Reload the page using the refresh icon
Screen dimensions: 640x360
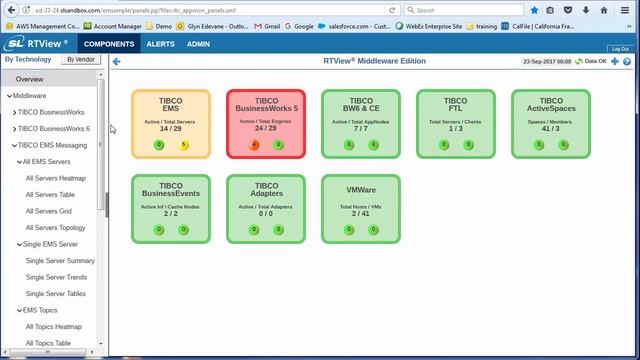392,10
